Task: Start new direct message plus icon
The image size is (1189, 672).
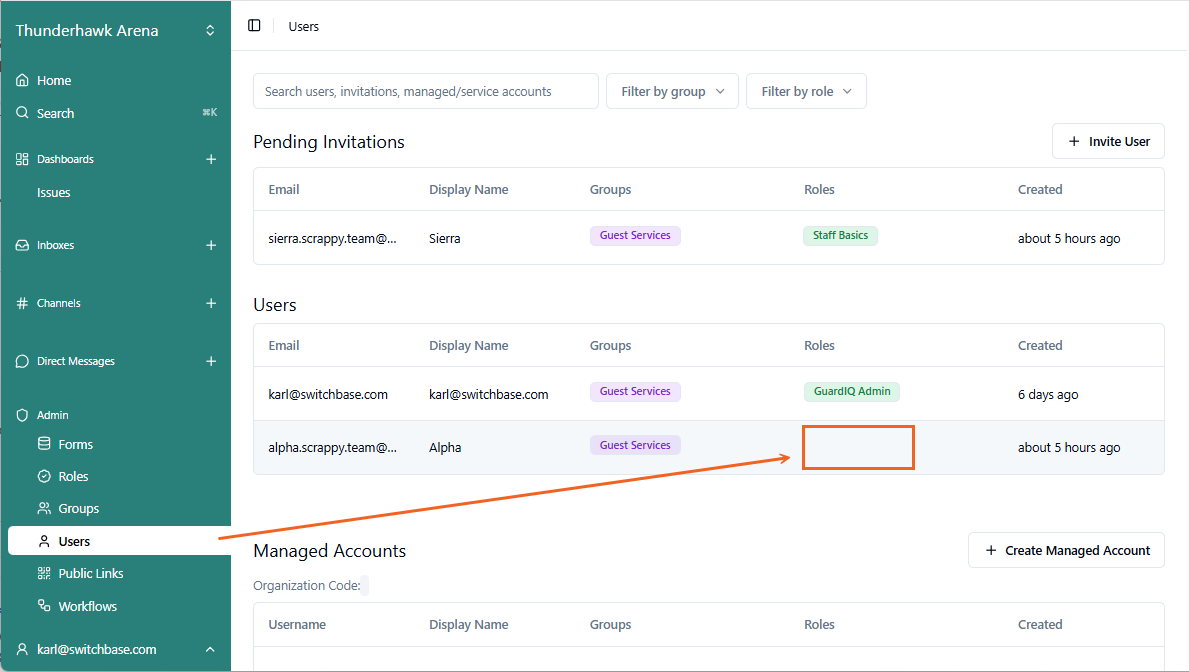Action: 211,361
